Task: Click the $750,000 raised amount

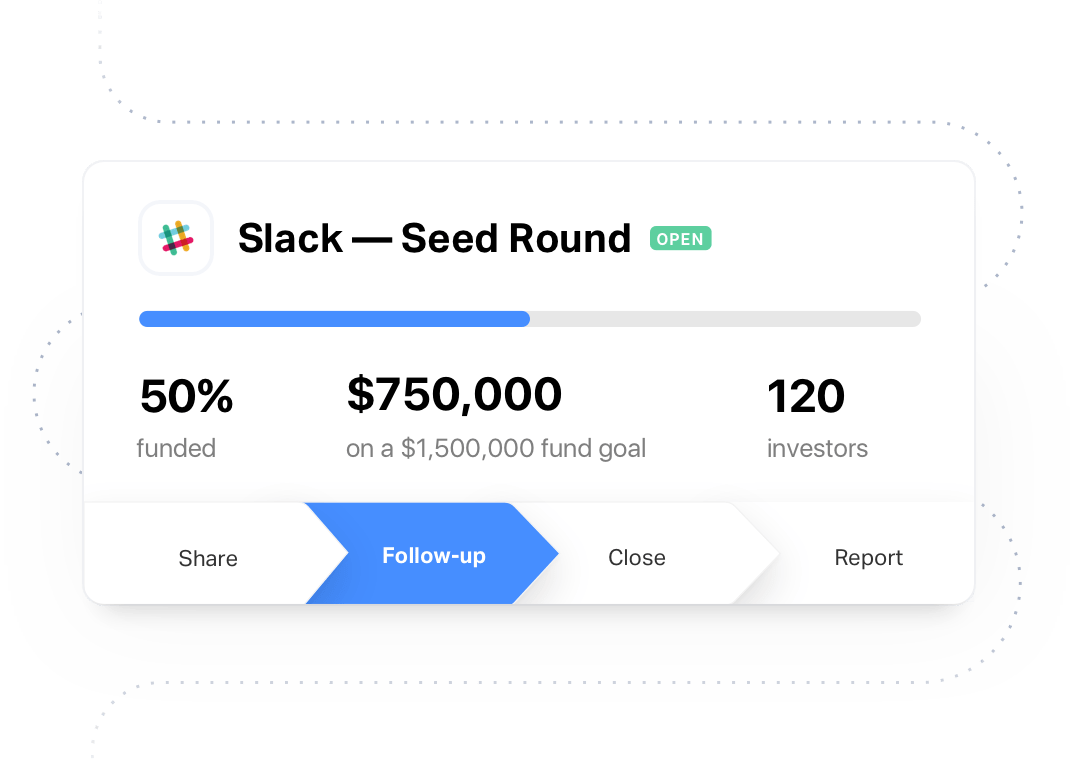Action: click(454, 394)
